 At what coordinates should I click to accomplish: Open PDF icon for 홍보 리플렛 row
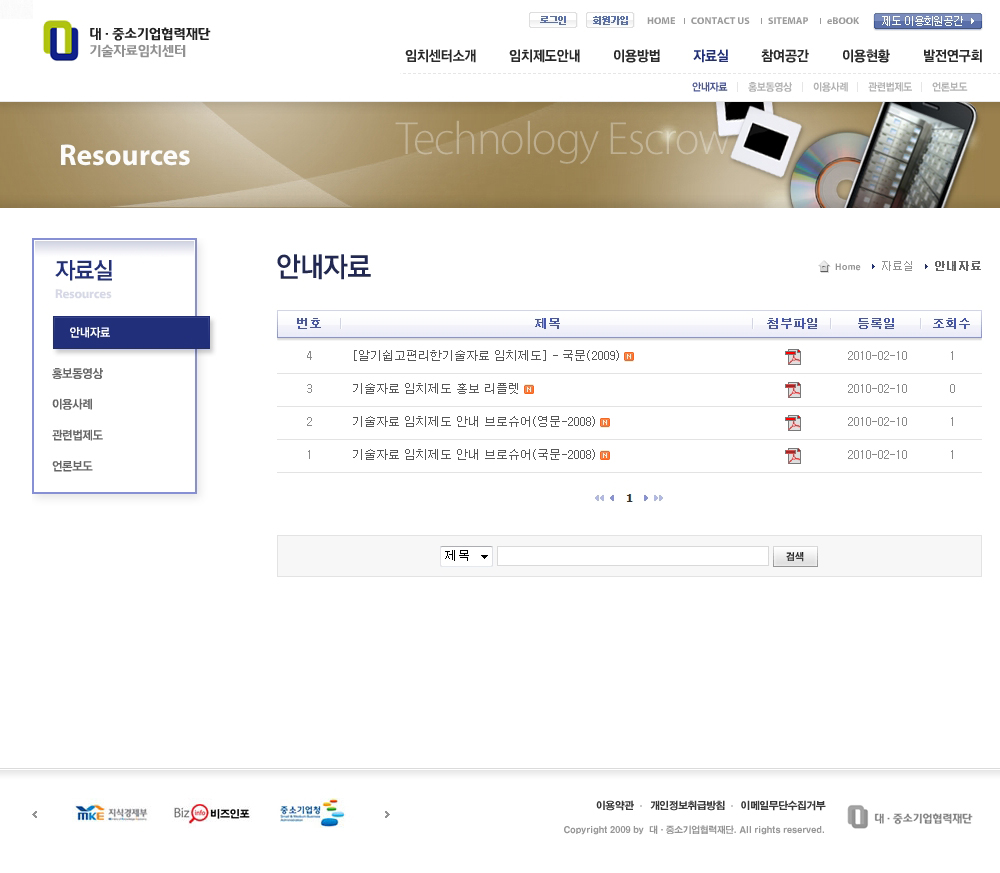coord(793,390)
